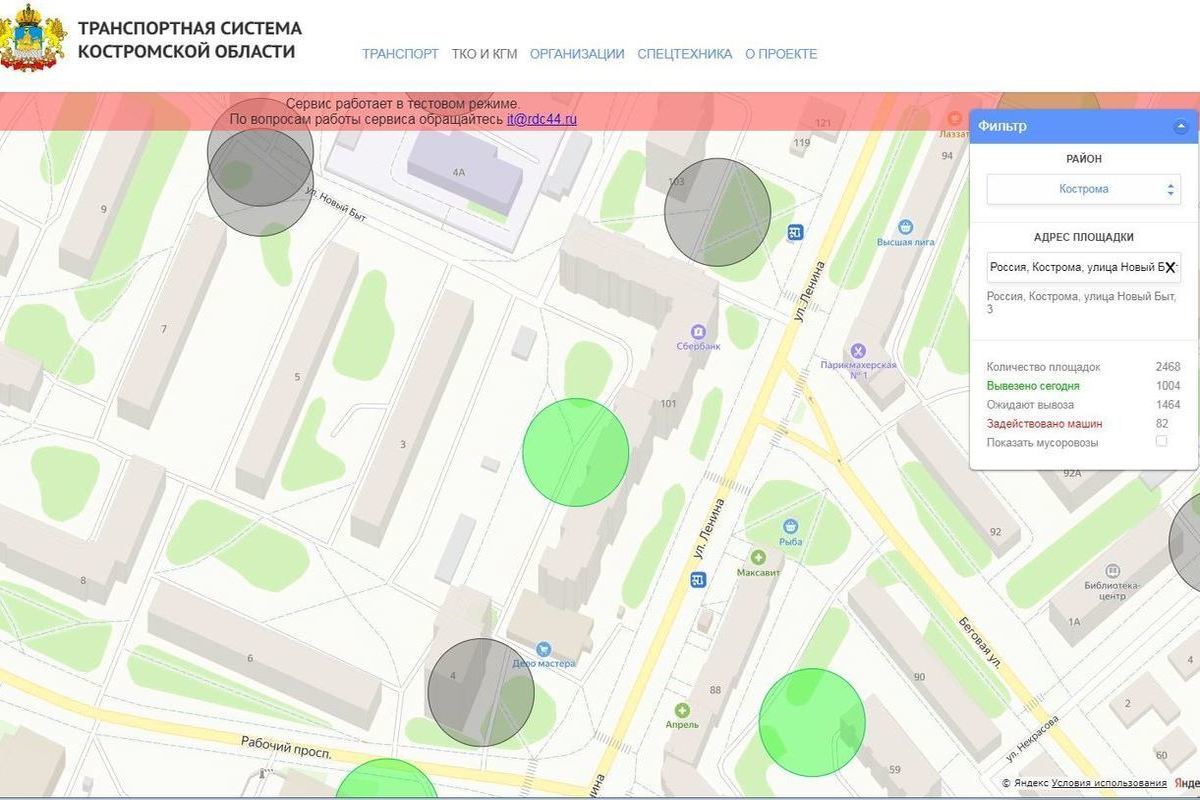This screenshot has height=800, width=1200.
Task: Click the it@rdc44.ru email link
Action: (542, 120)
